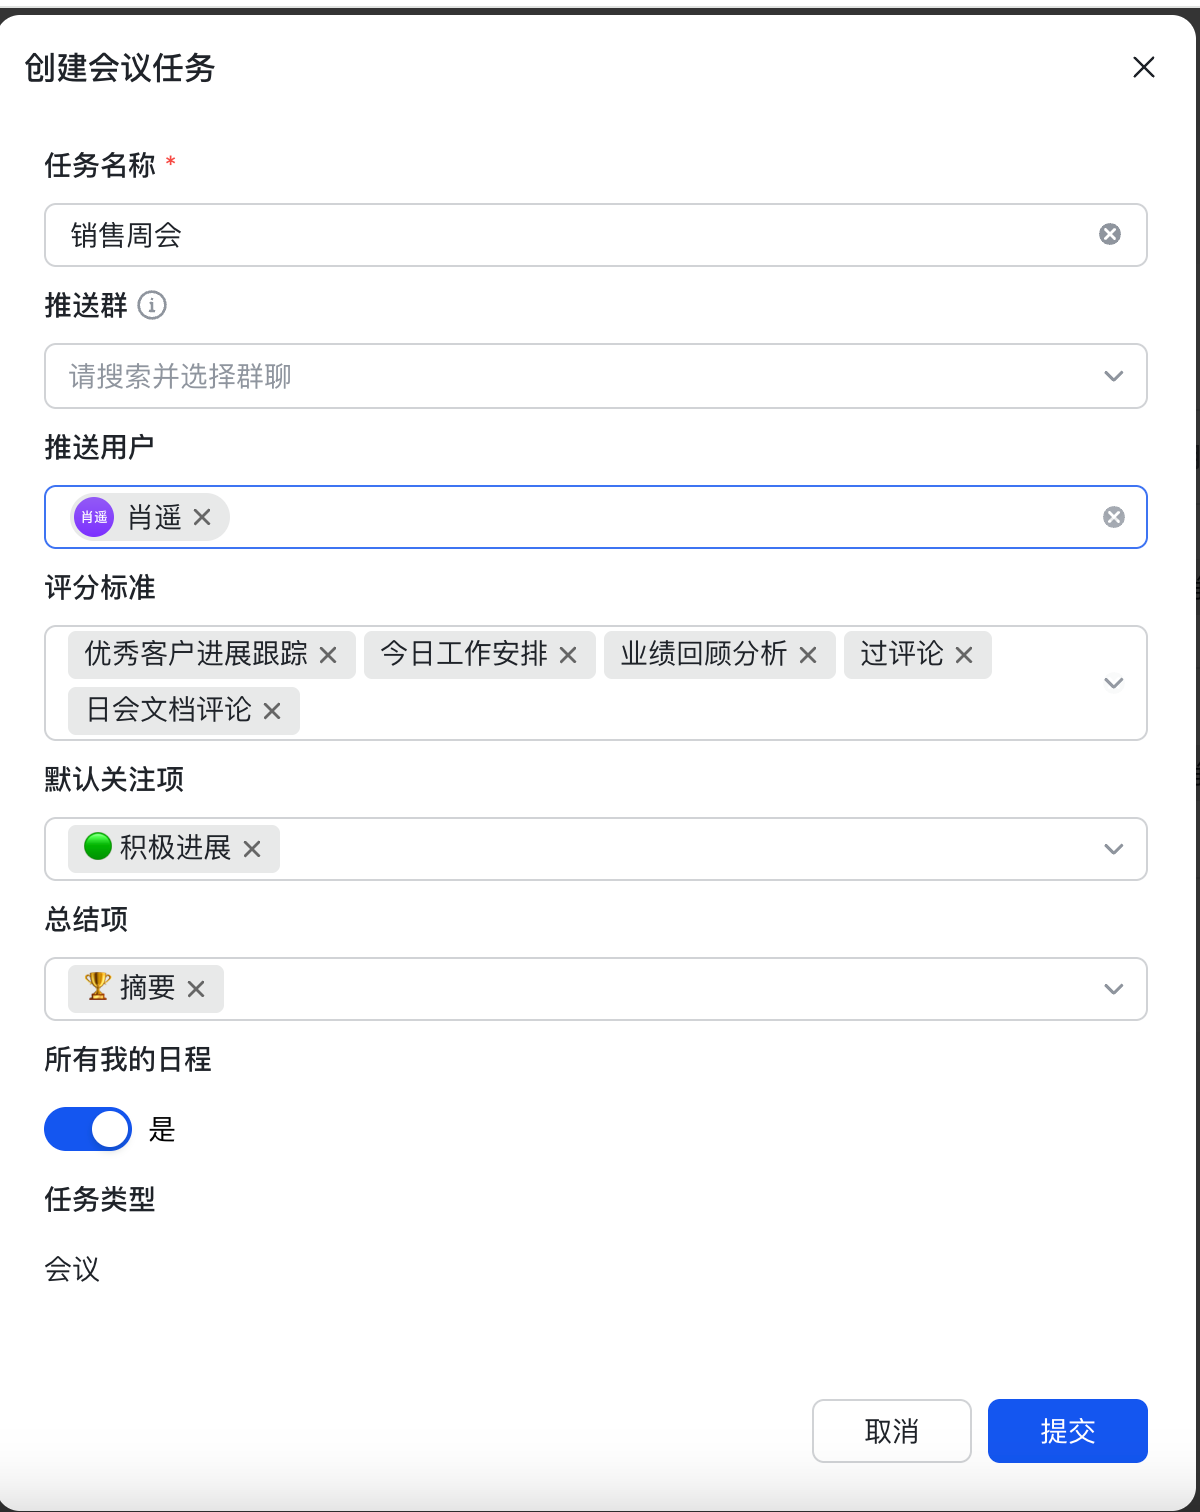Remove 积极进展 focus item tag
Viewport: 1200px width, 1512px height.
tap(252, 849)
